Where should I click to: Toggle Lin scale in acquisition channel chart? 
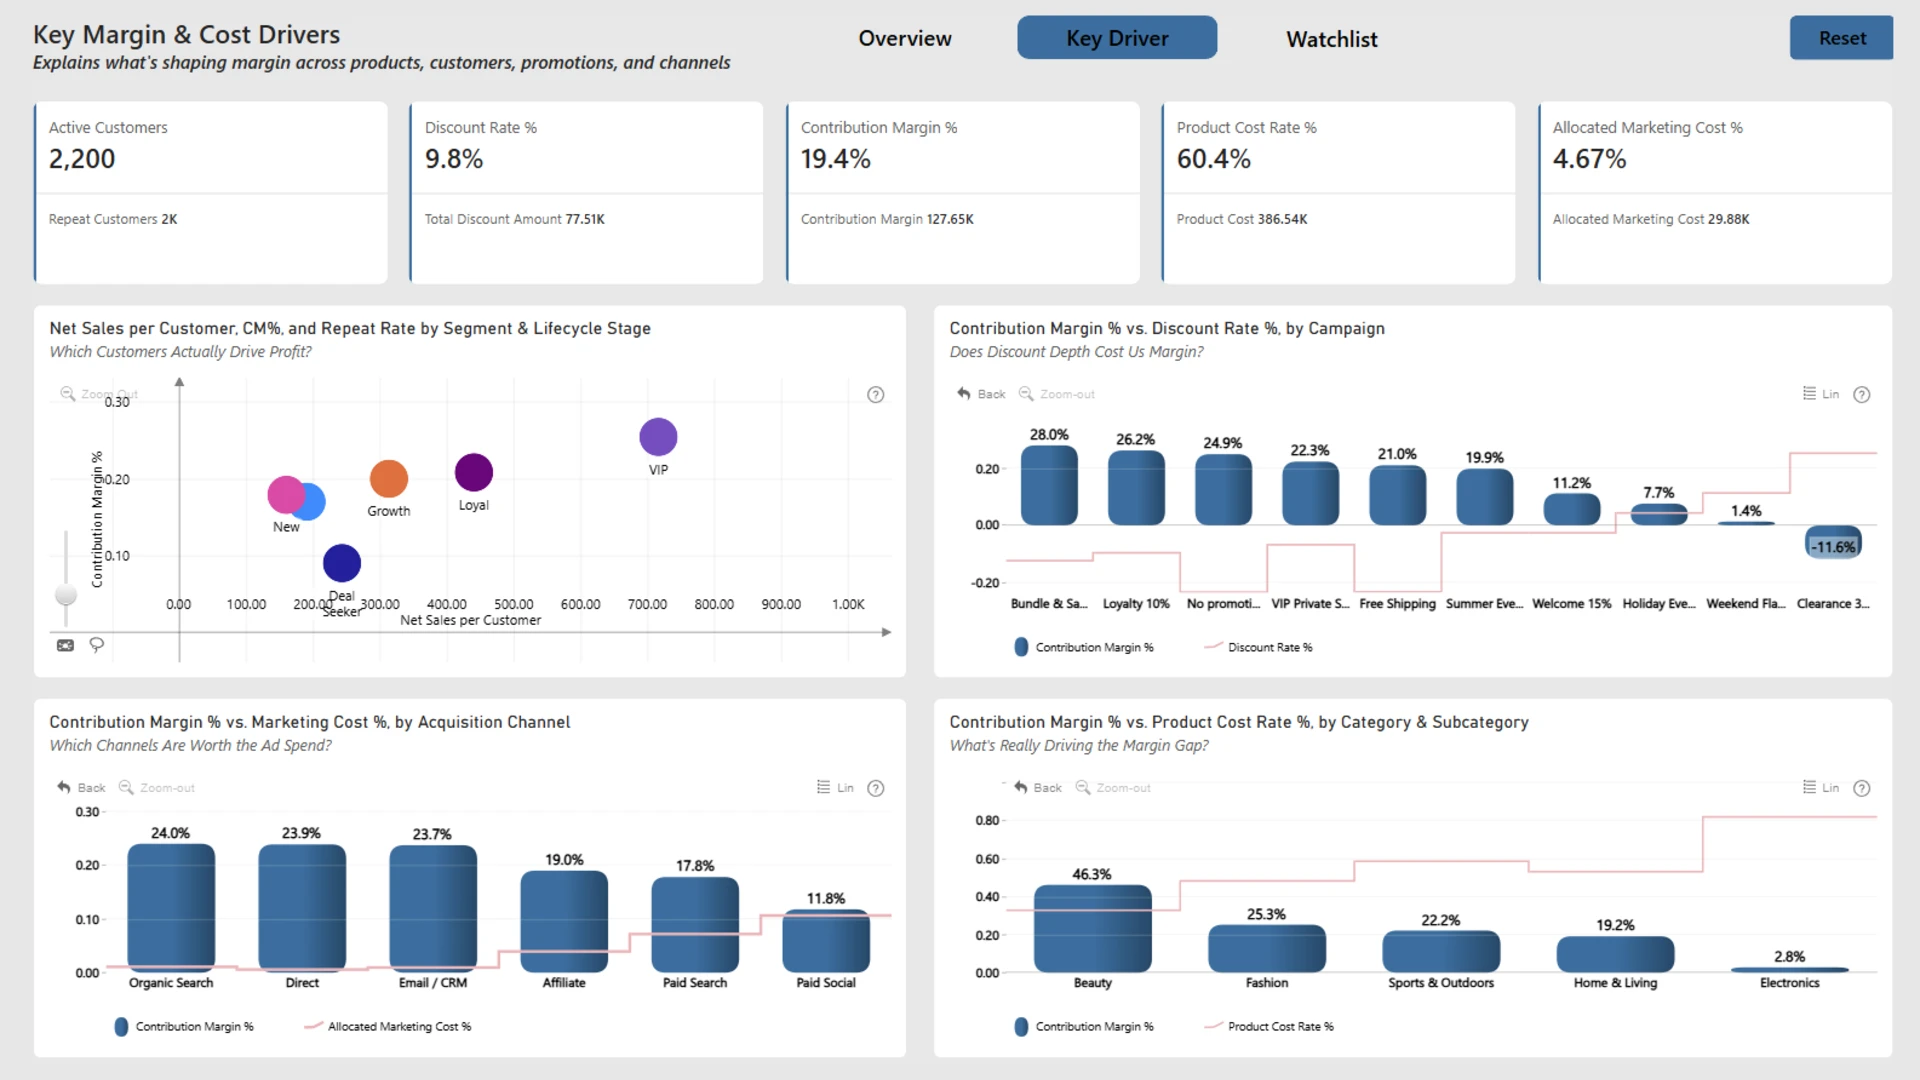tap(835, 788)
